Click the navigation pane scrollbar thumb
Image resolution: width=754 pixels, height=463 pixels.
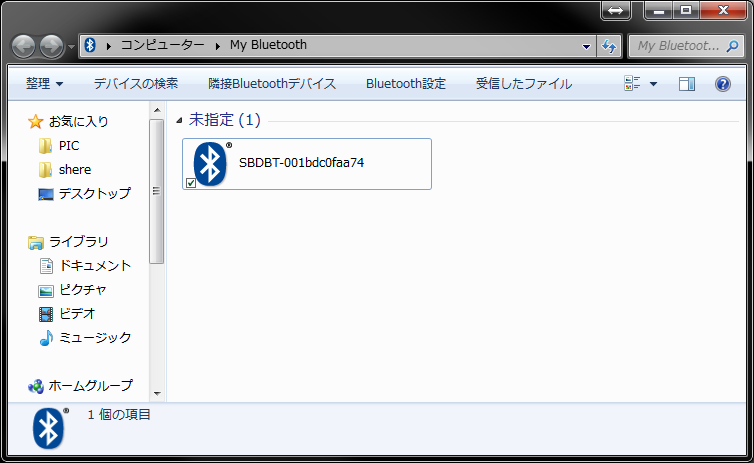tap(156, 191)
